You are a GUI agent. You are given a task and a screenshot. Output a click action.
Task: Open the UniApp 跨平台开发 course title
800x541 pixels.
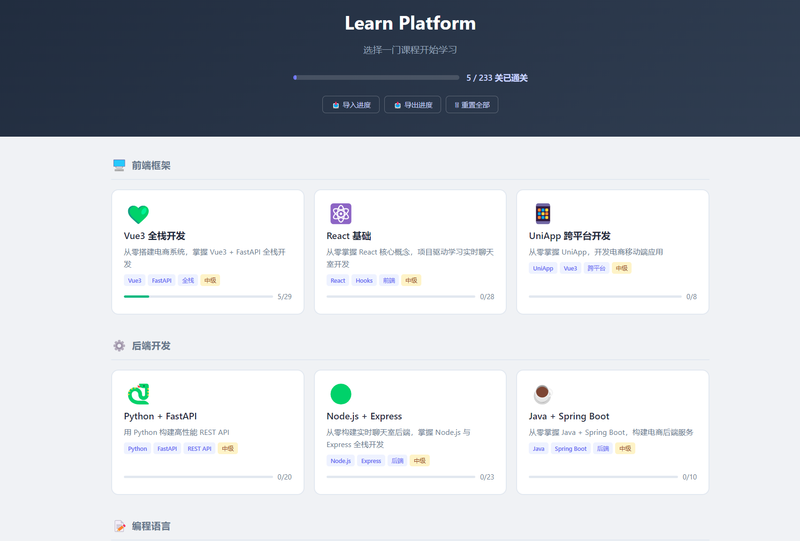coord(569,236)
